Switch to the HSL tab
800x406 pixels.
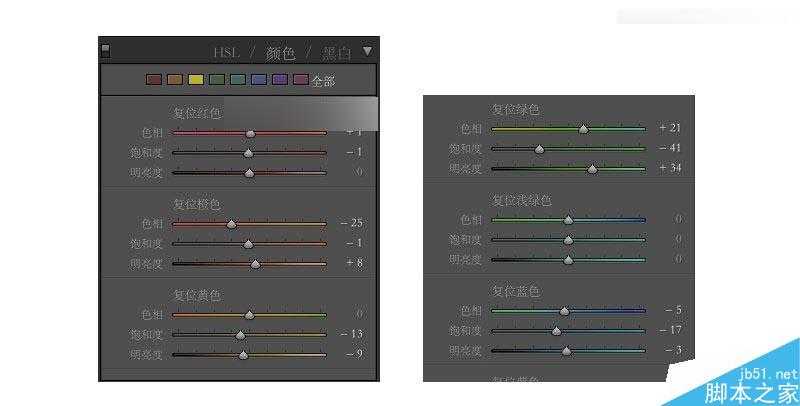[x=228, y=51]
